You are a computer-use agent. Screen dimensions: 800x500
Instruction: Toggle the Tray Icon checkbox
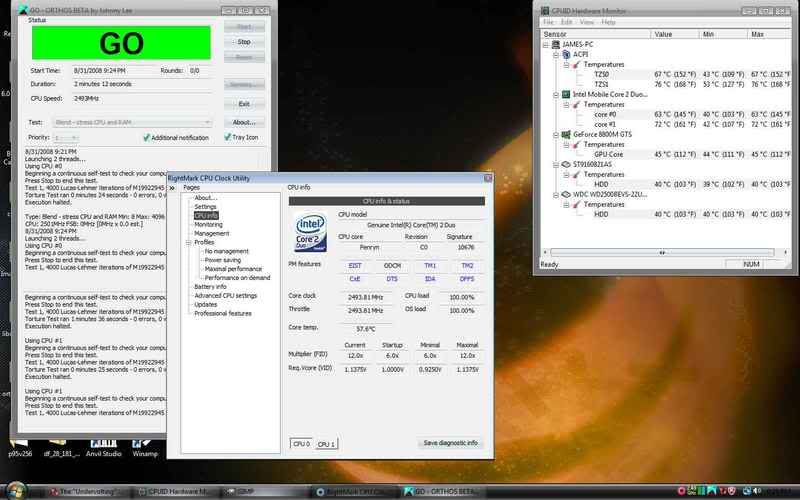pyautogui.click(x=226, y=137)
